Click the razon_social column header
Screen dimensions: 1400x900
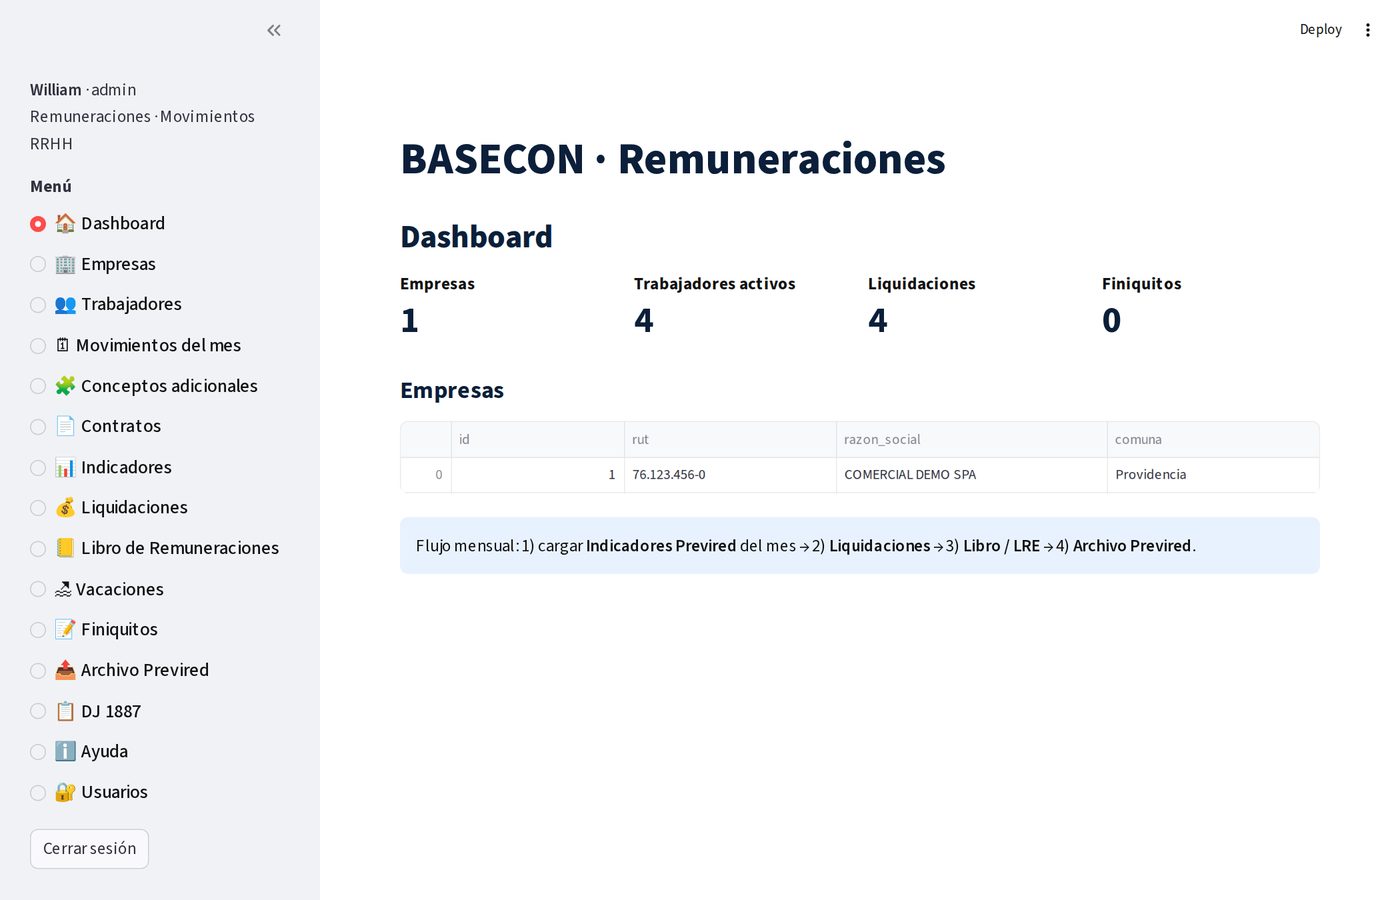click(x=971, y=440)
